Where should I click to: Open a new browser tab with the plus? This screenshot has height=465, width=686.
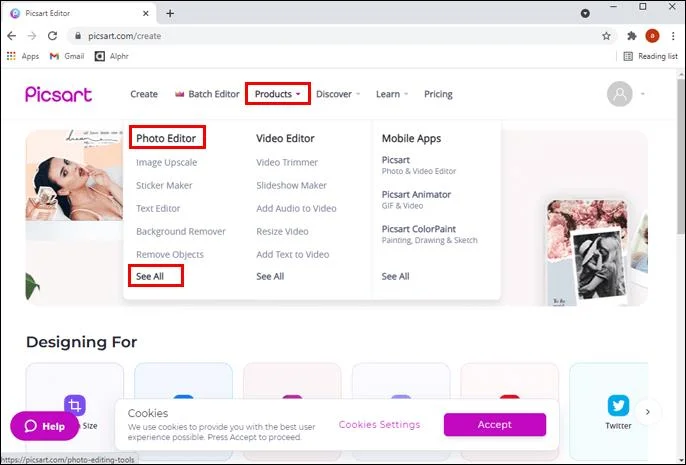[170, 14]
